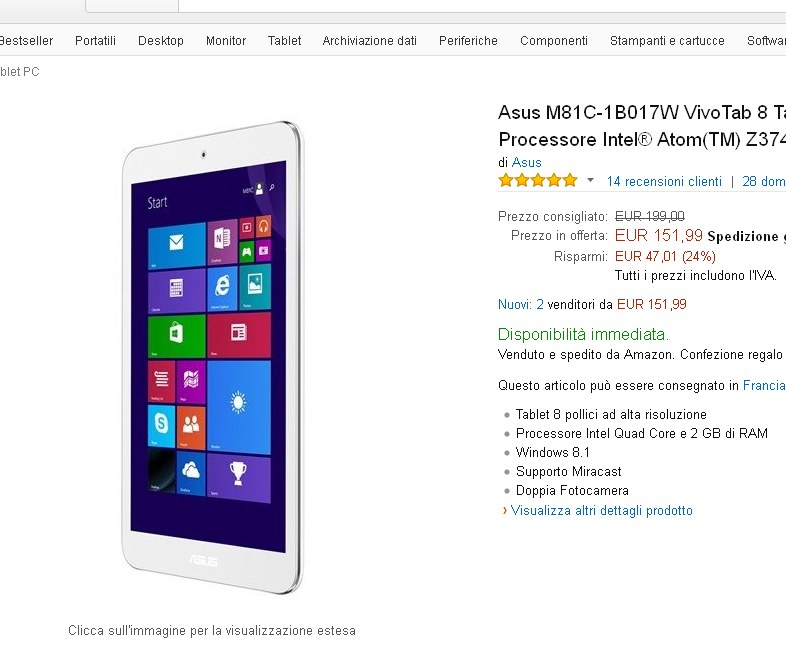This screenshot has width=786, height=664.
Task: Open the 14 recensioni clienti link
Action: (x=664, y=181)
